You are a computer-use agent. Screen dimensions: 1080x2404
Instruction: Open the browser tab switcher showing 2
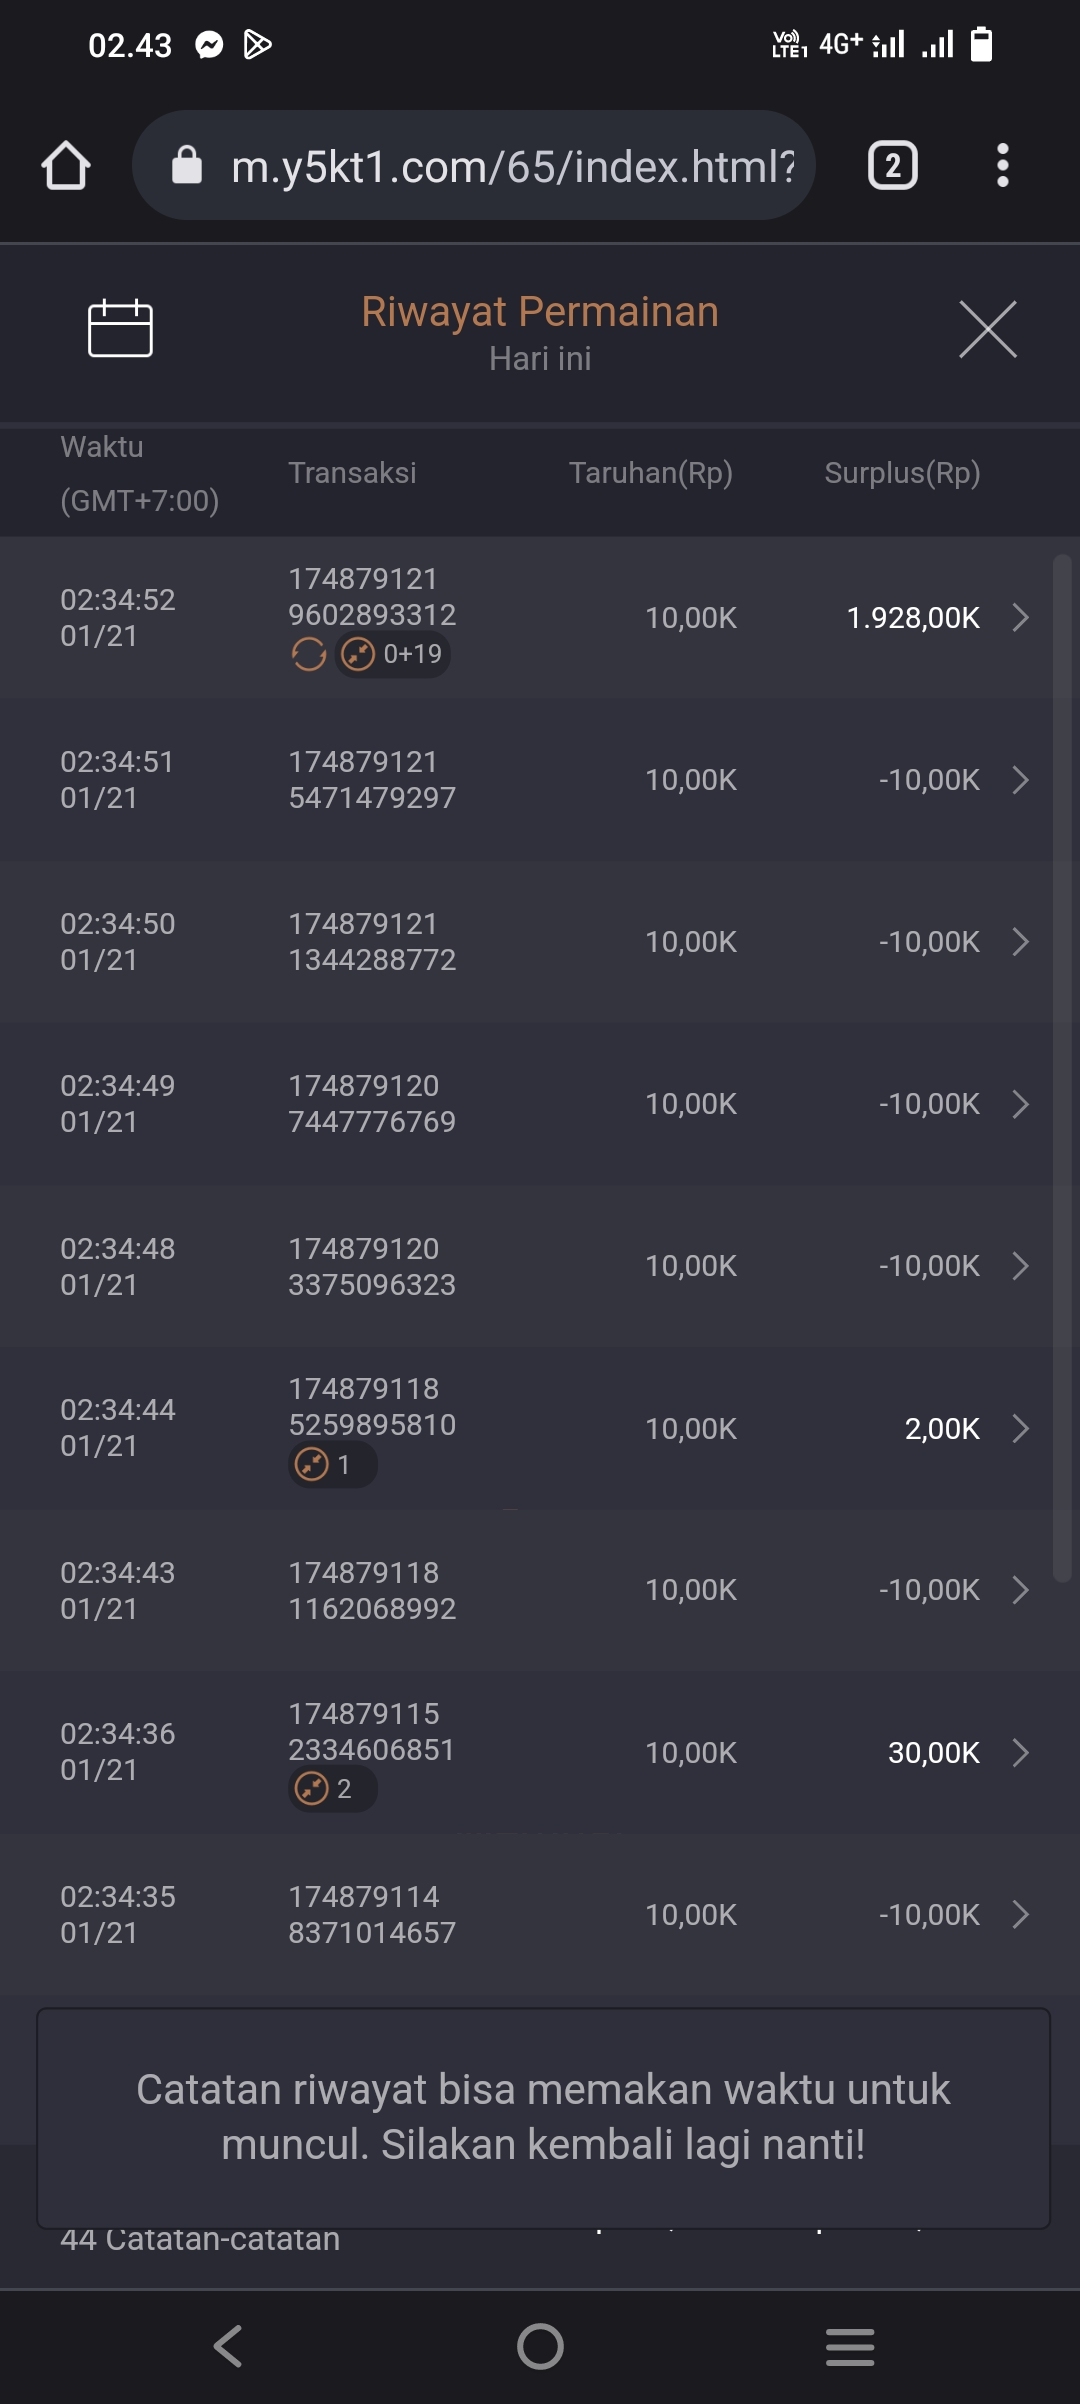pos(892,166)
